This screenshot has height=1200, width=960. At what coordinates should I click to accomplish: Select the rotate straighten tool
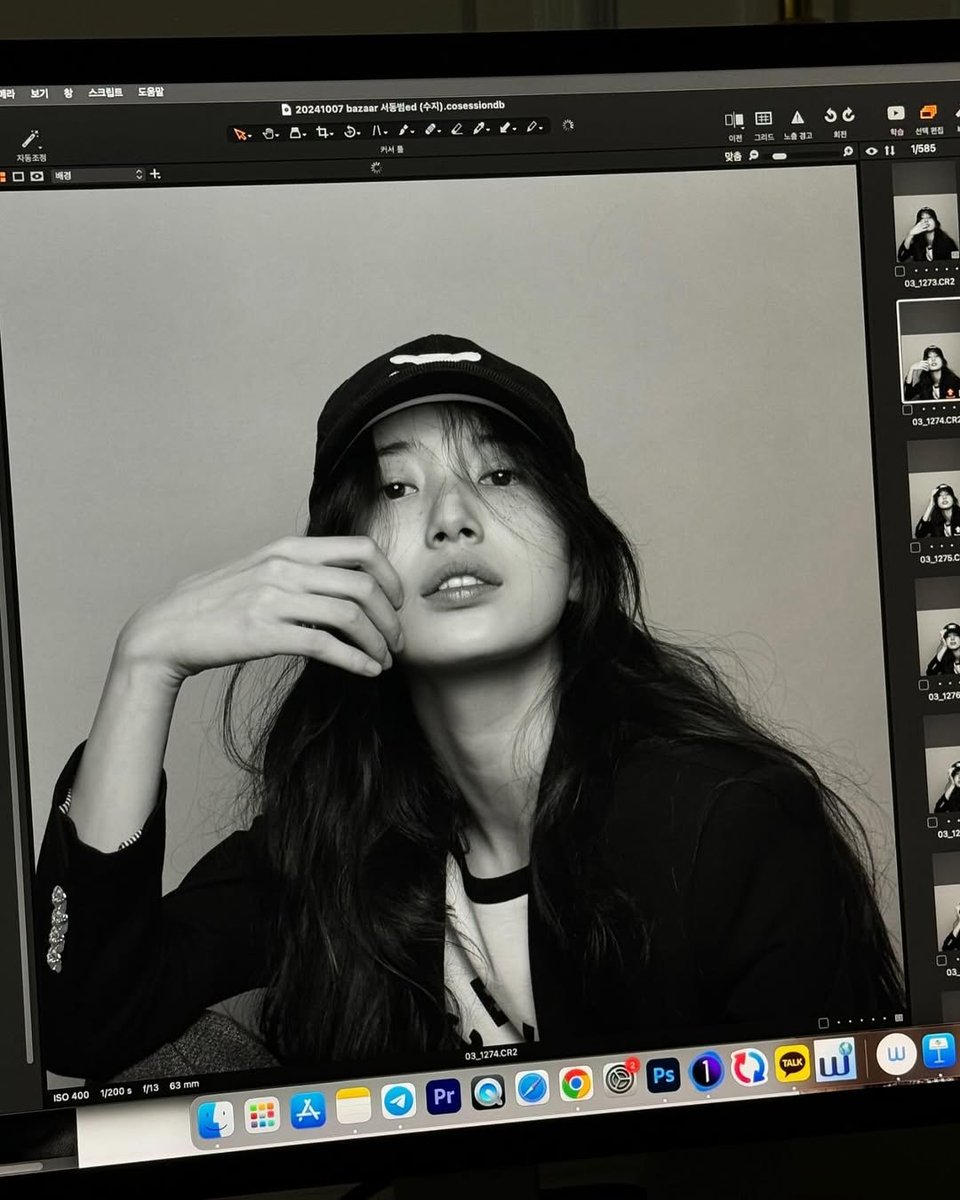coord(351,131)
